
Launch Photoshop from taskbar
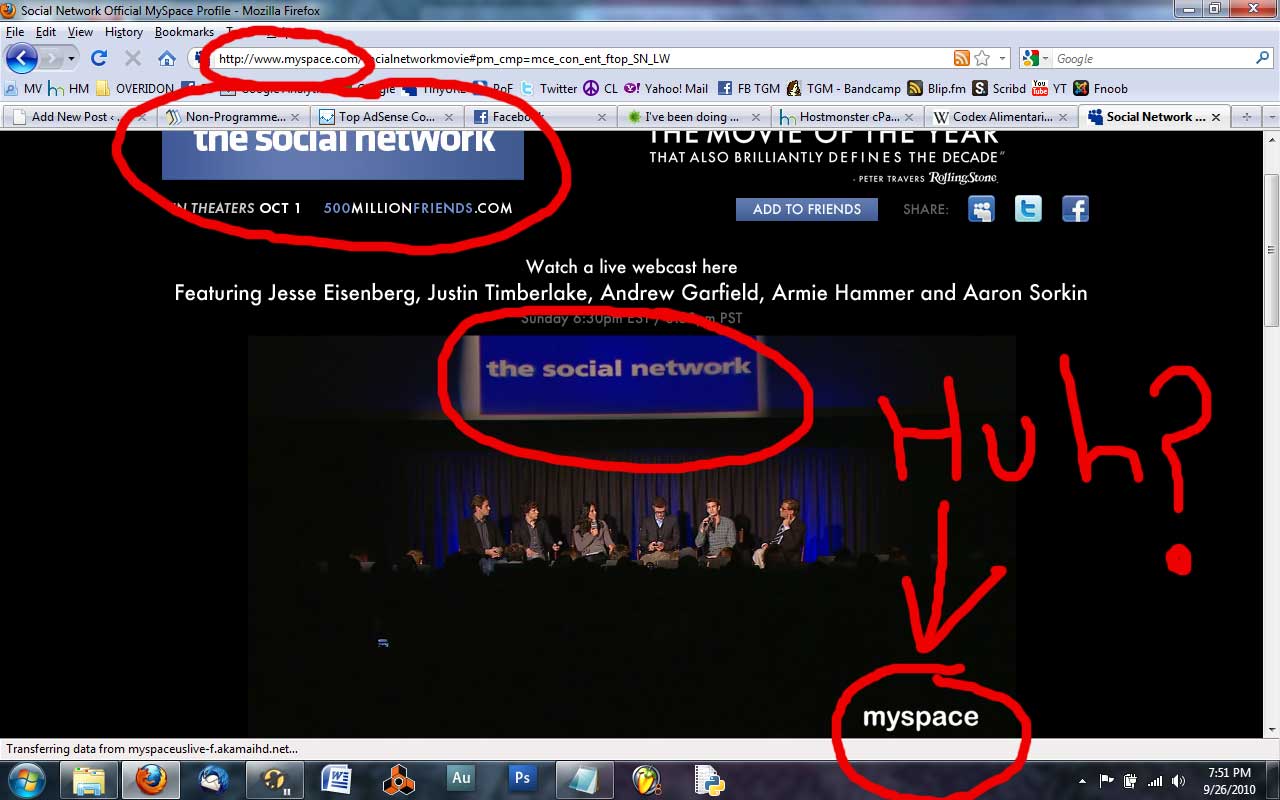point(523,778)
